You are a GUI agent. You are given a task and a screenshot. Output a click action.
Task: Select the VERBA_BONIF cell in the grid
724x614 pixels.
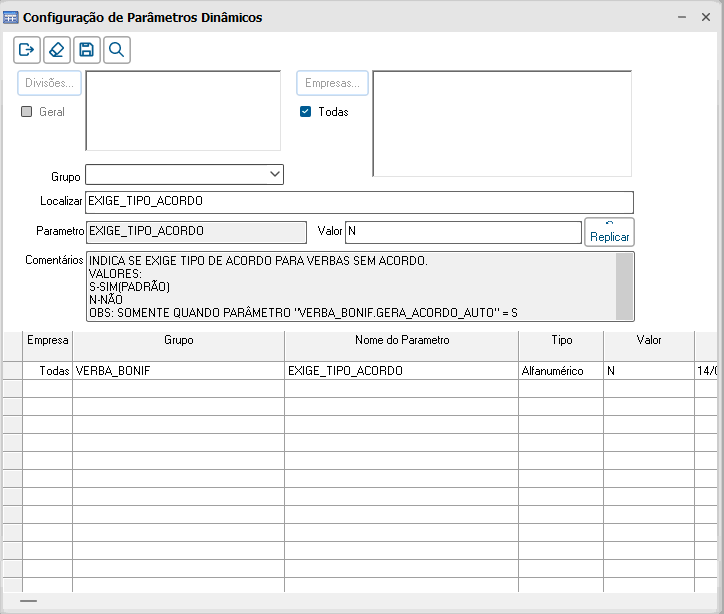pyautogui.click(x=178, y=371)
